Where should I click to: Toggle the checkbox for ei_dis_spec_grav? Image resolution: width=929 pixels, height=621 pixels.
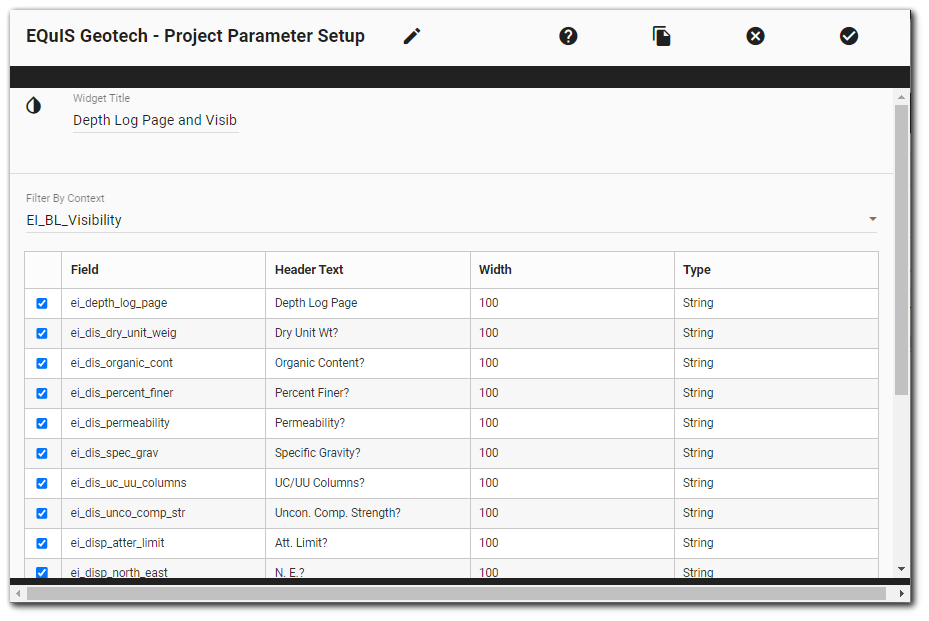(41, 453)
